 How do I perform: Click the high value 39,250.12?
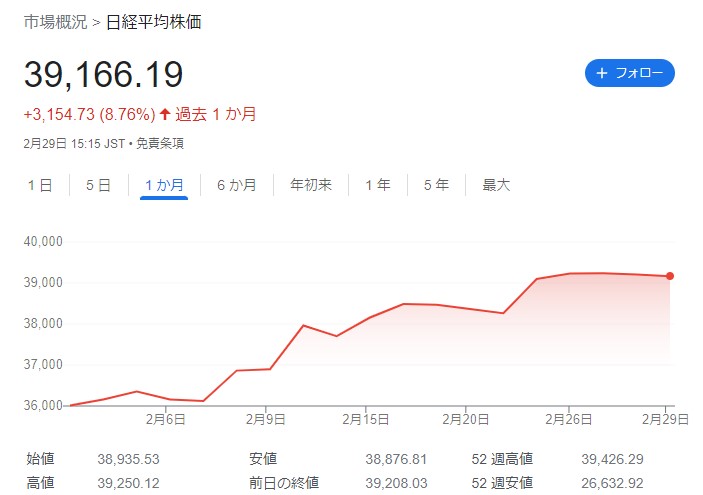[x=128, y=483]
